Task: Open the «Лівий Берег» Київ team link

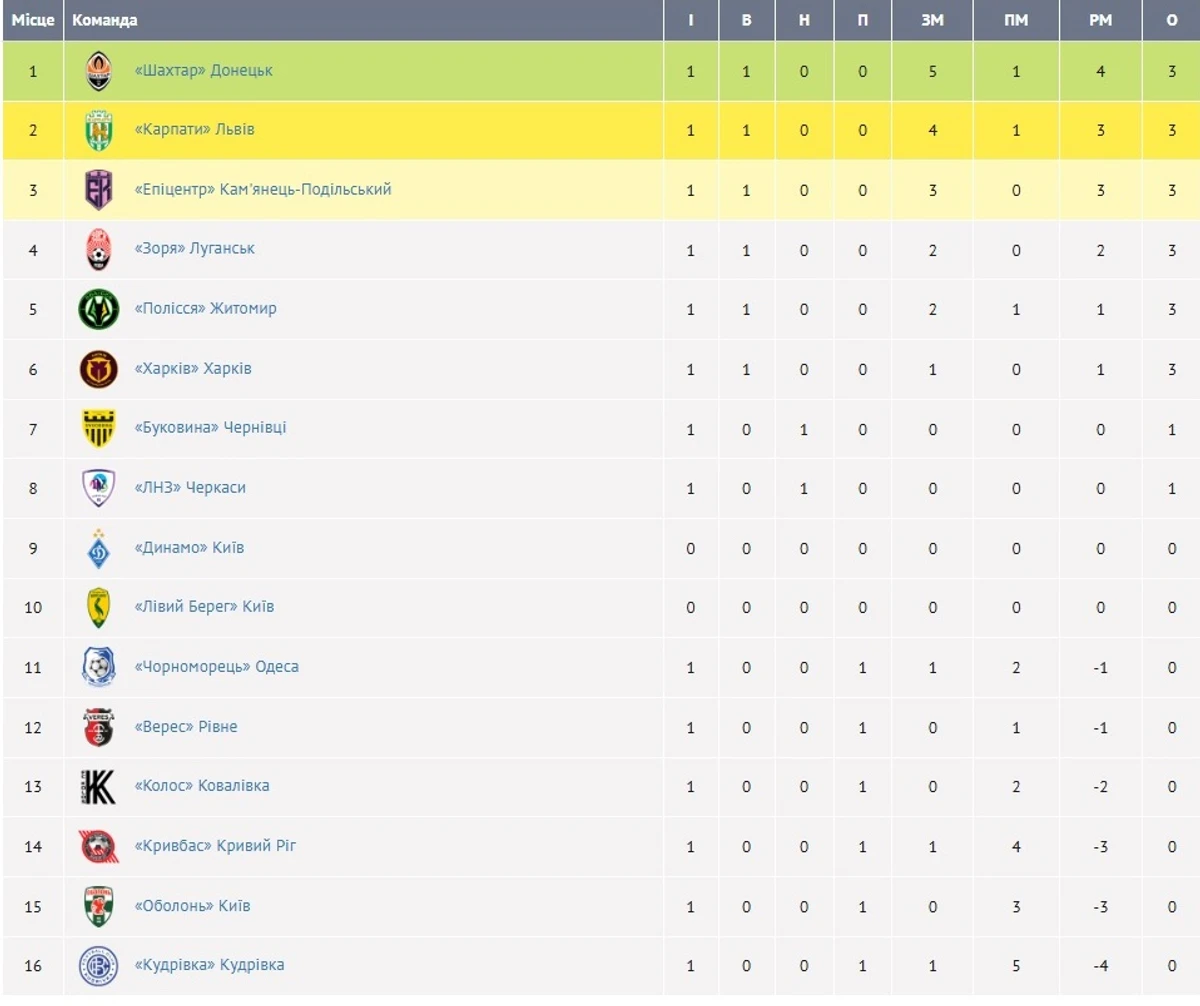Action: [204, 607]
